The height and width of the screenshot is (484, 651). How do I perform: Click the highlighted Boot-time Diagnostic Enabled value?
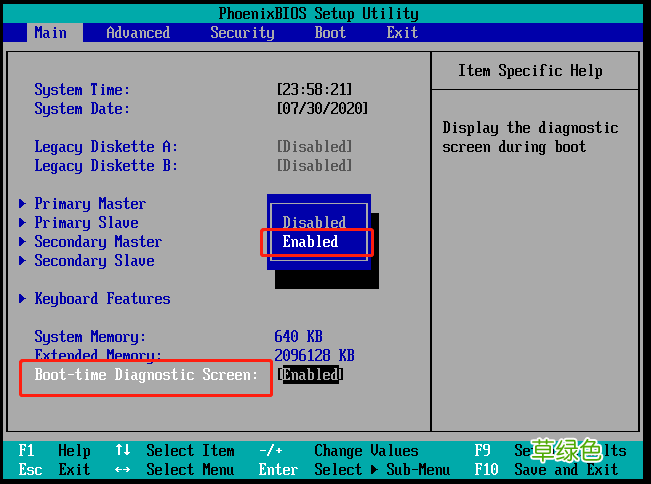tap(310, 374)
